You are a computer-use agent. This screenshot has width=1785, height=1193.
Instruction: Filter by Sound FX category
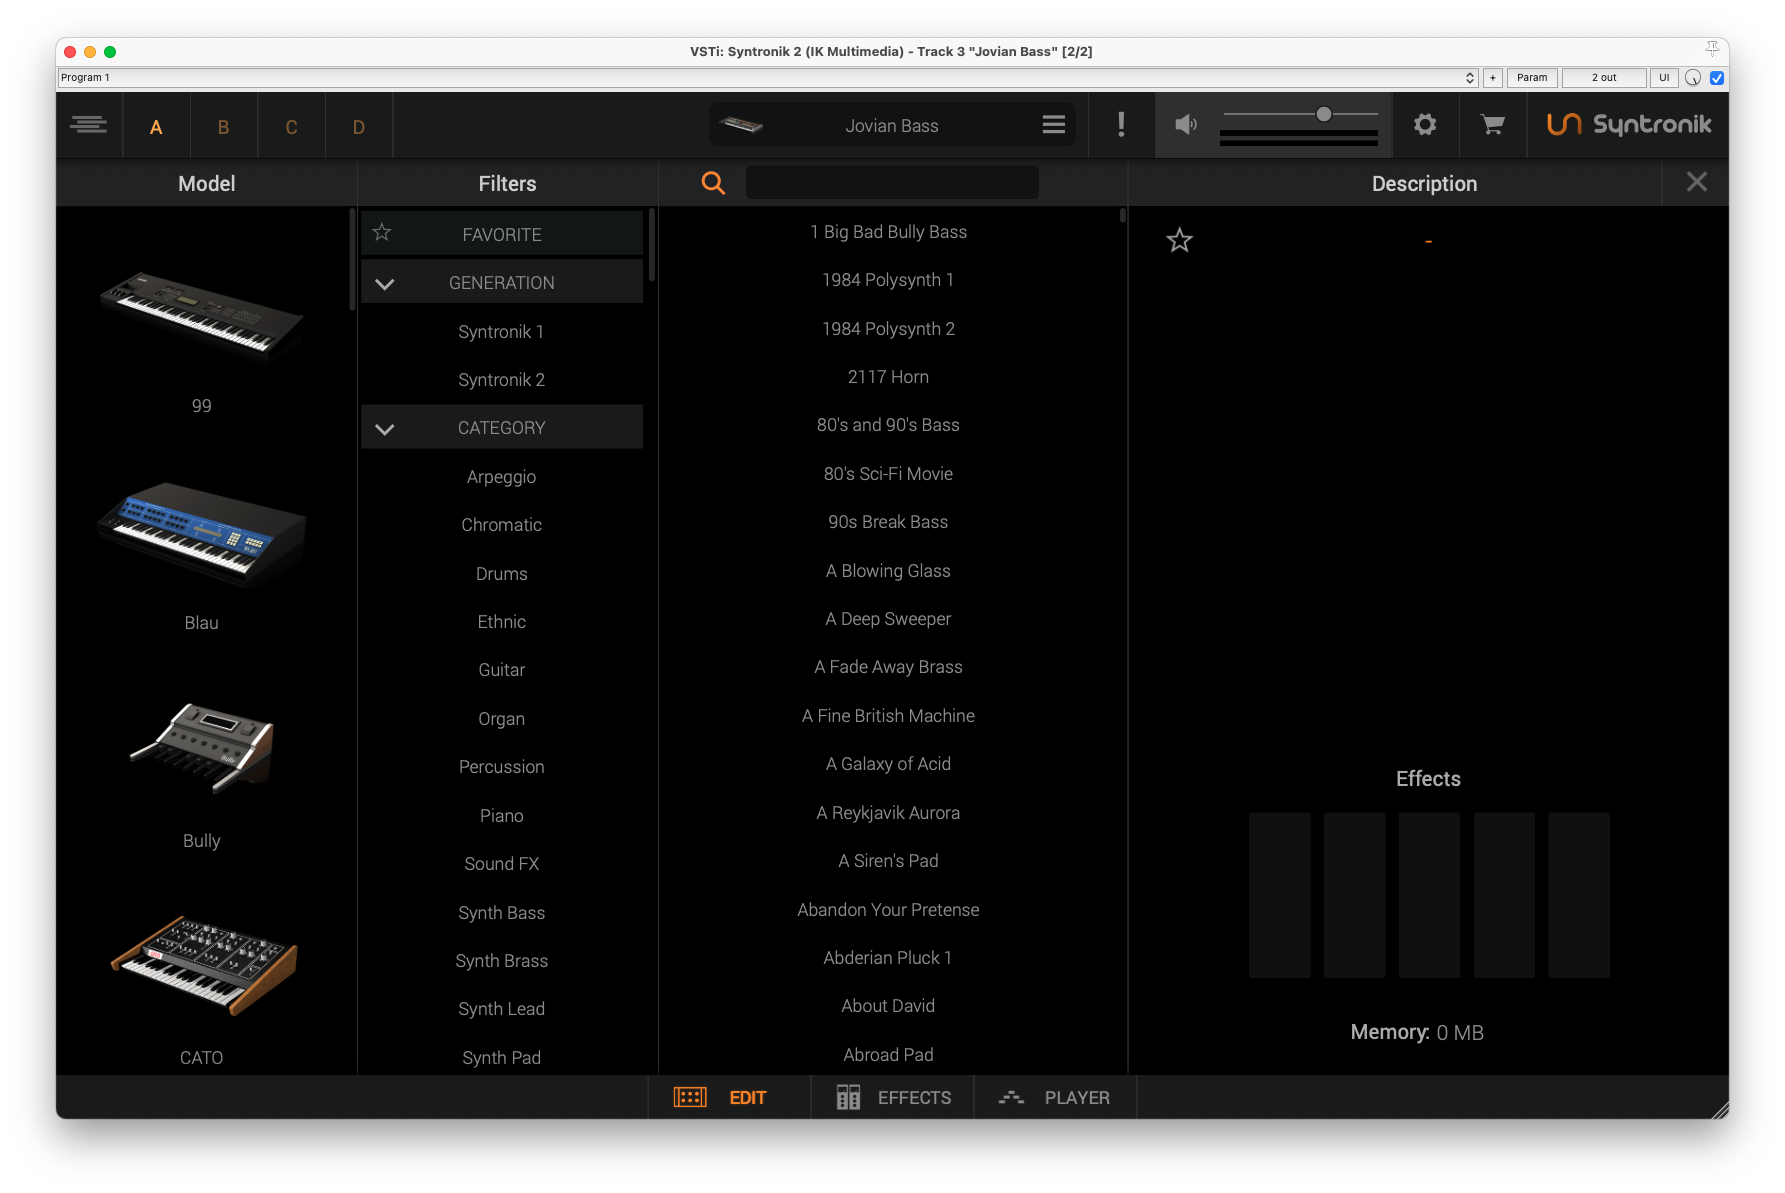(x=501, y=864)
